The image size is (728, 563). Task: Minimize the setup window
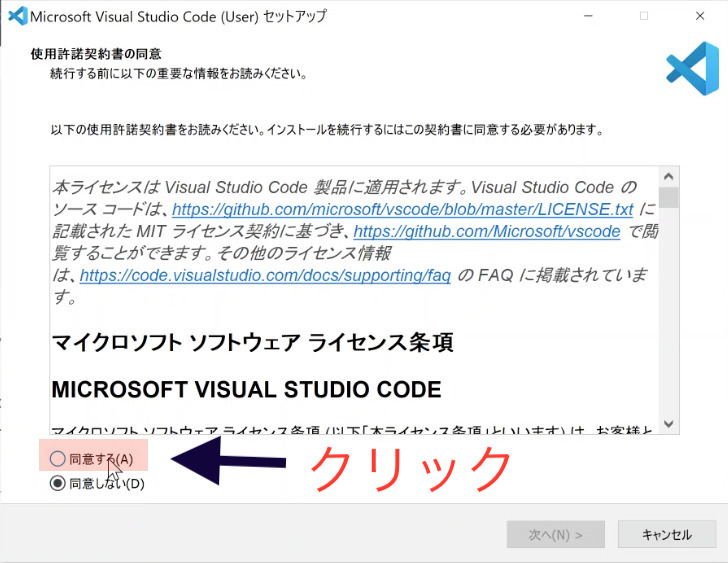tap(588, 16)
